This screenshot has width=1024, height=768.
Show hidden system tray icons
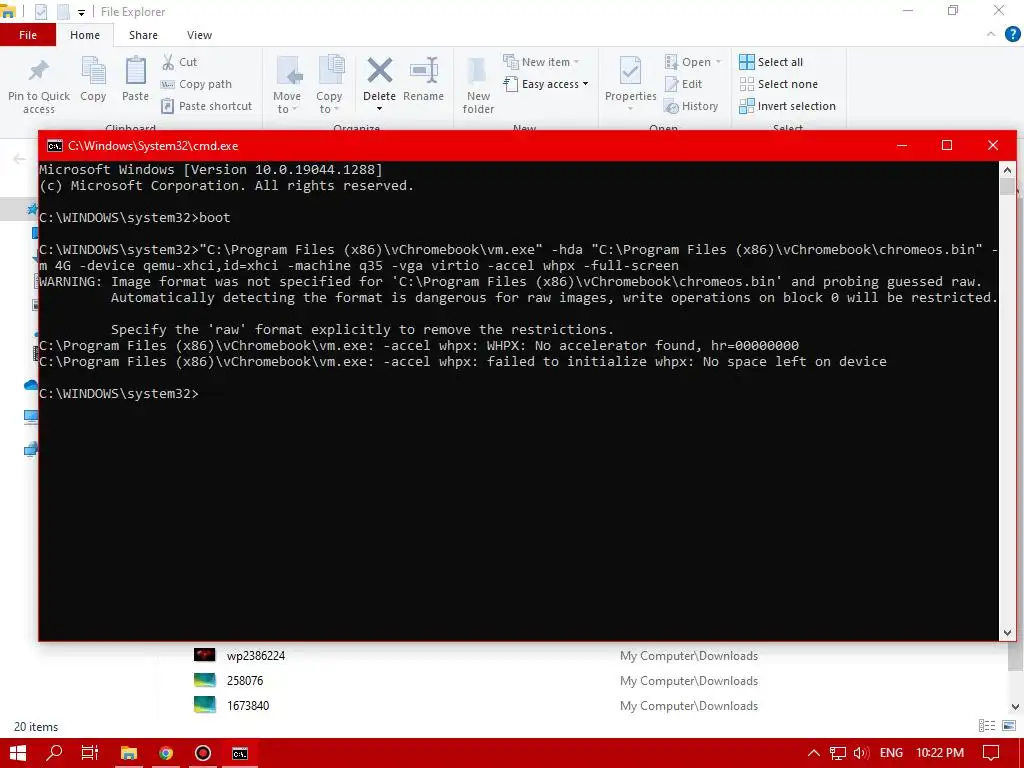click(814, 753)
